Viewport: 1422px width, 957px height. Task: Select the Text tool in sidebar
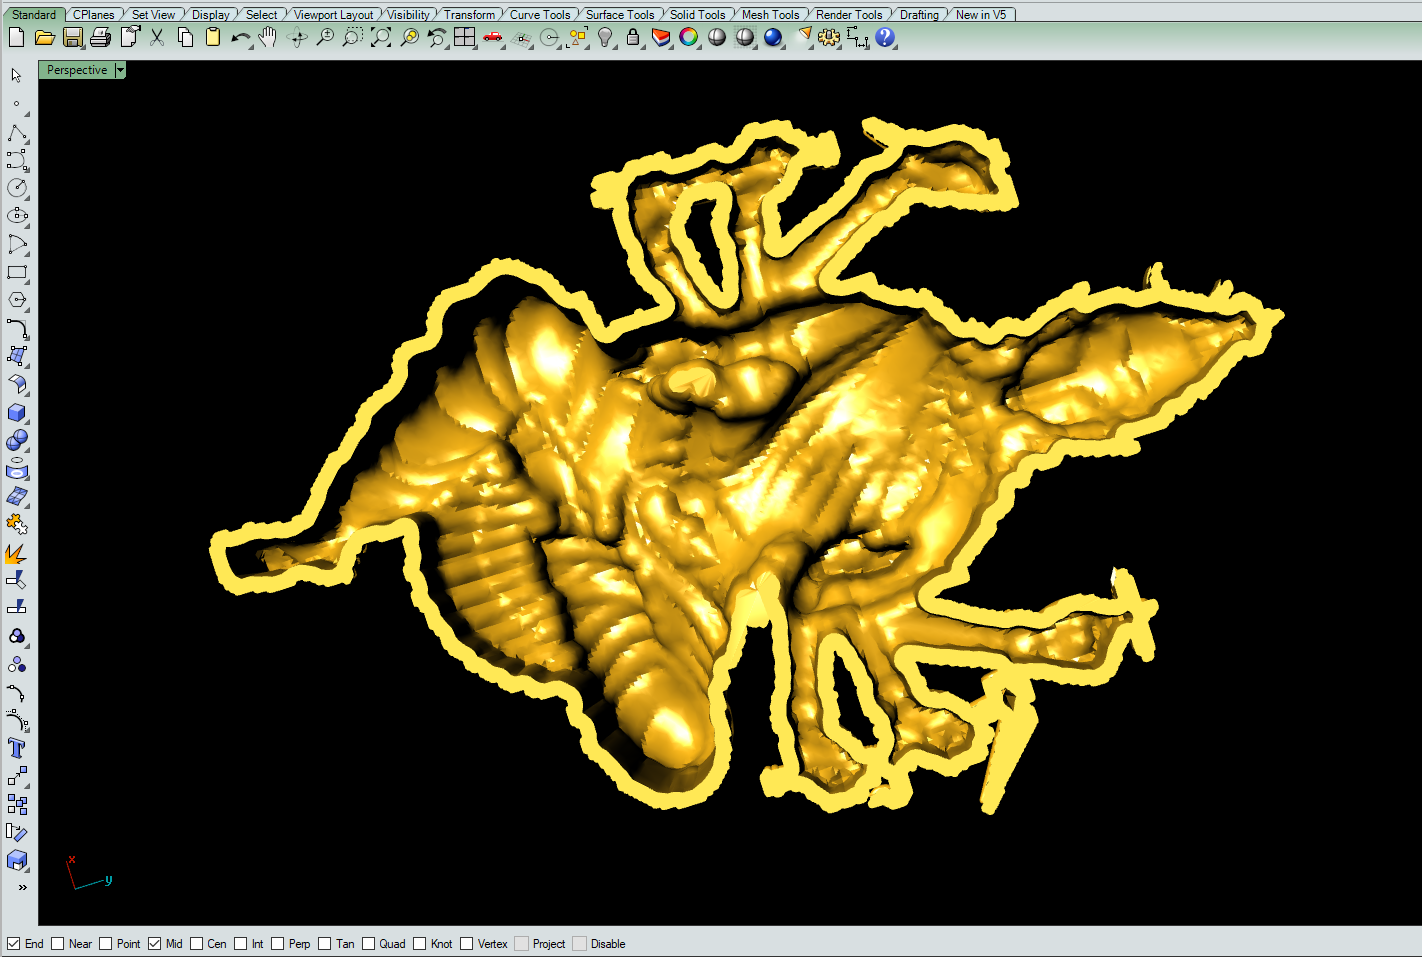pyautogui.click(x=17, y=748)
